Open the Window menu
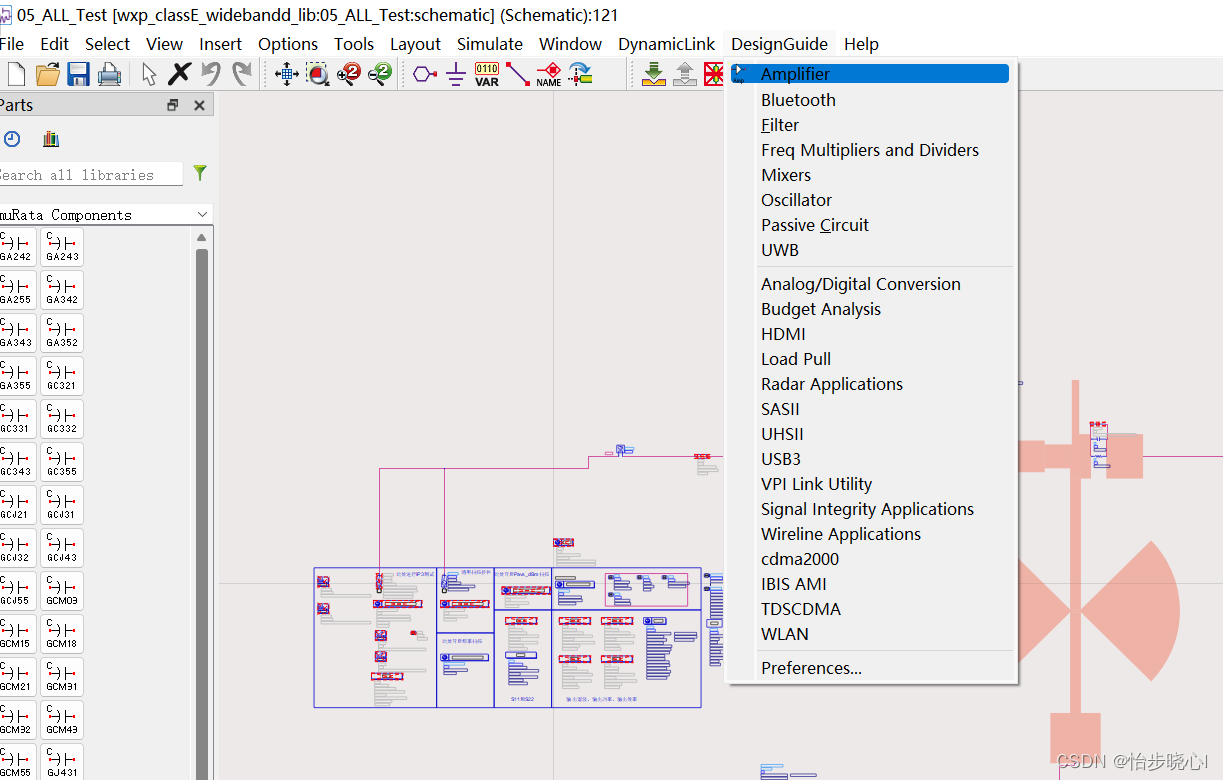The height and width of the screenshot is (780, 1223). point(570,44)
